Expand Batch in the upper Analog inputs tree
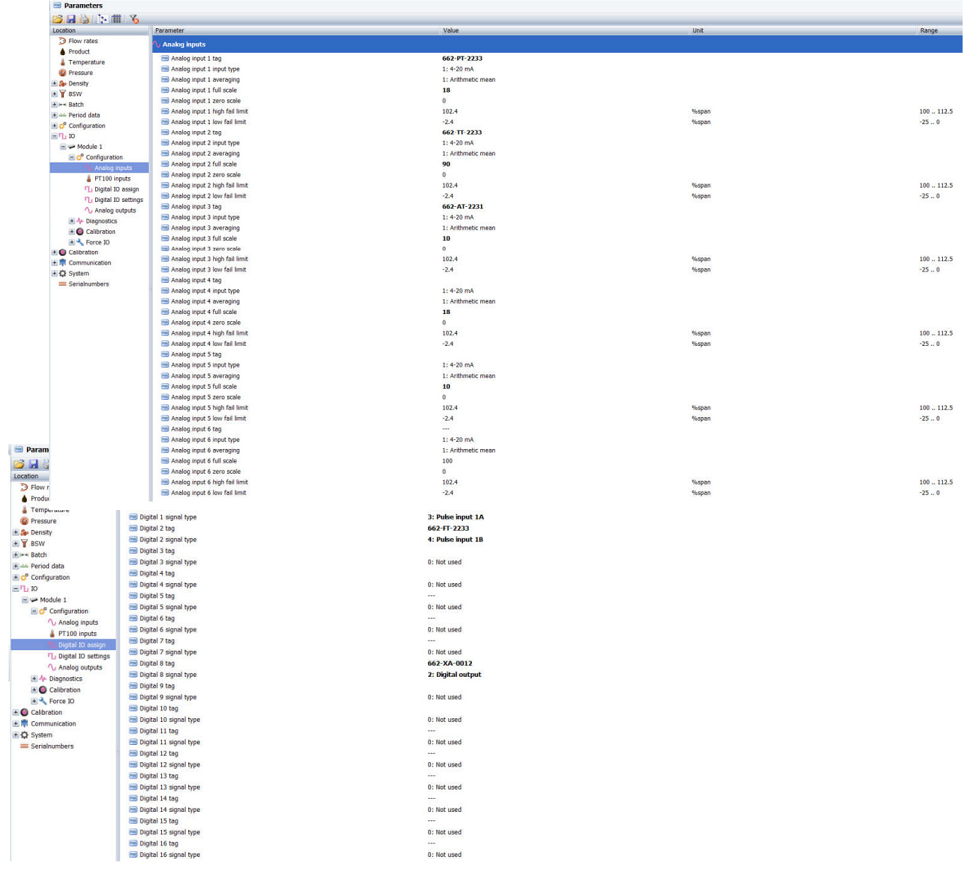The width and height of the screenshot is (963, 880). tap(54, 104)
